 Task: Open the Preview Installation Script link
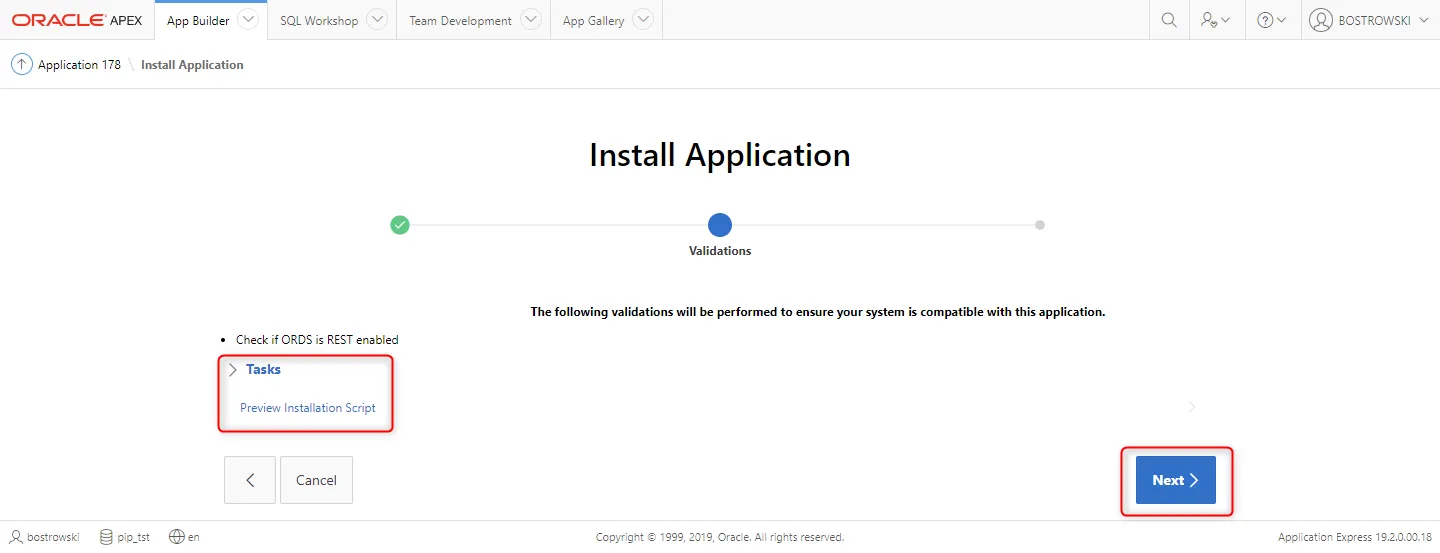pos(308,408)
